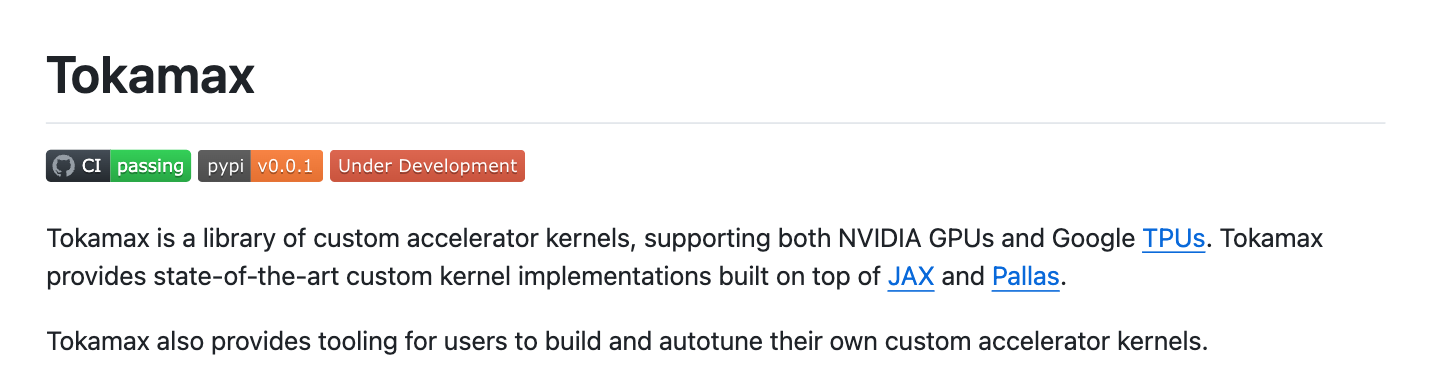Click the 'CI' label on the badge
Screen dimensions: 1431x380
pyautogui.click(x=92, y=166)
